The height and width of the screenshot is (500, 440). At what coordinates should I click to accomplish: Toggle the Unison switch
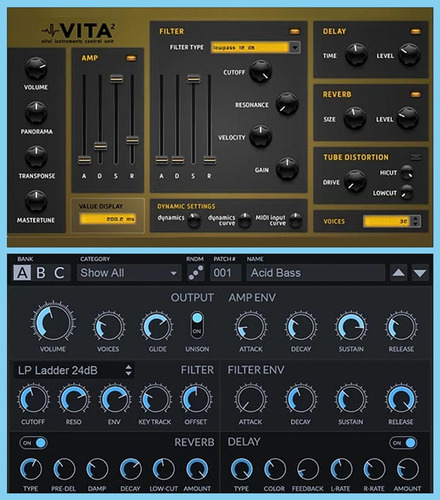coord(197,324)
